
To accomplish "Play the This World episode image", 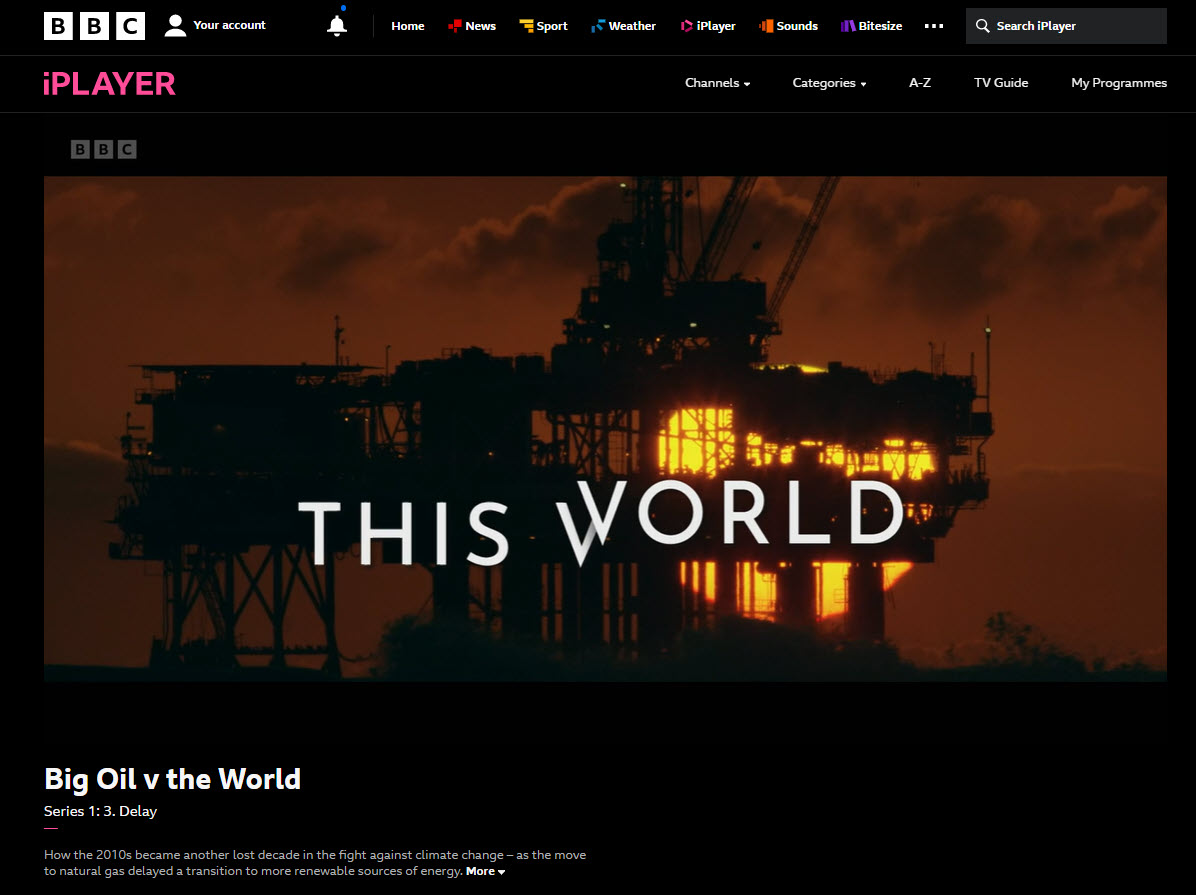I will 605,429.
